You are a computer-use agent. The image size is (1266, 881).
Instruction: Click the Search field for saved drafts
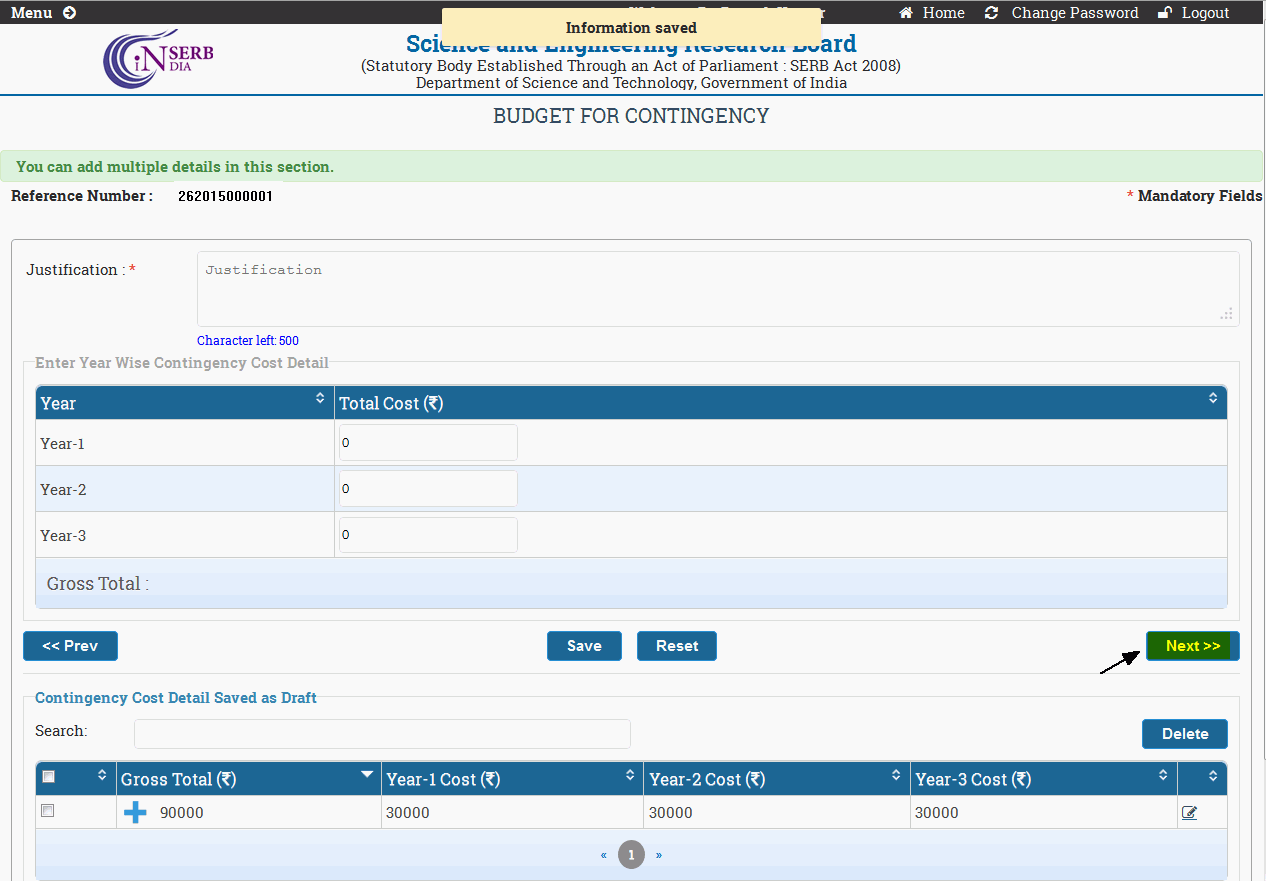[x=382, y=734]
